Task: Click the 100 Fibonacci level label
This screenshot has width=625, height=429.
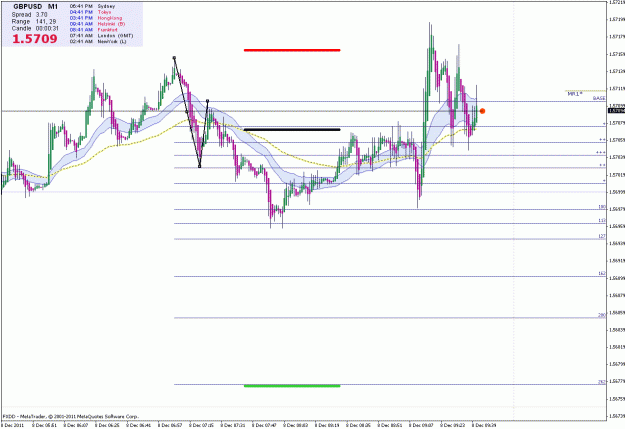Action: (602, 207)
